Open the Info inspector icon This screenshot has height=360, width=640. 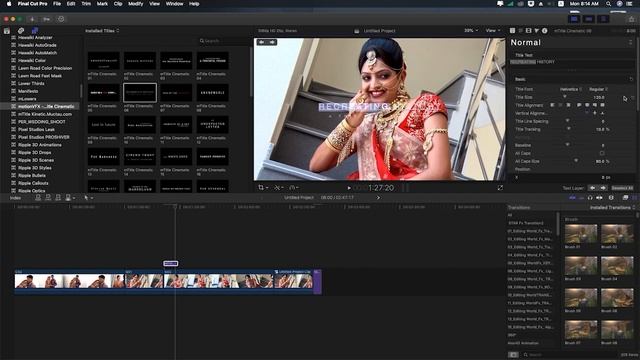pyautogui.click(x=544, y=31)
